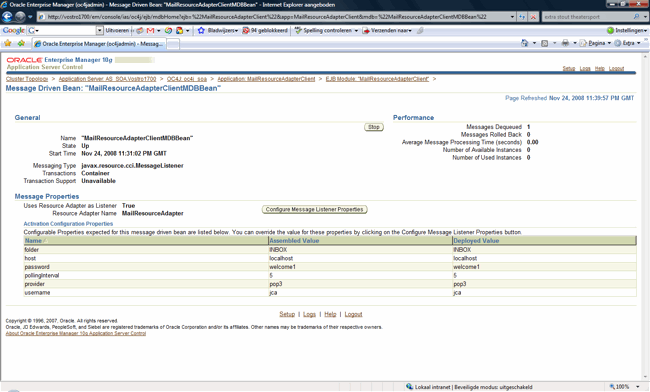Click the Help link in page header
Screen dimensions: 650x392
click(599, 69)
